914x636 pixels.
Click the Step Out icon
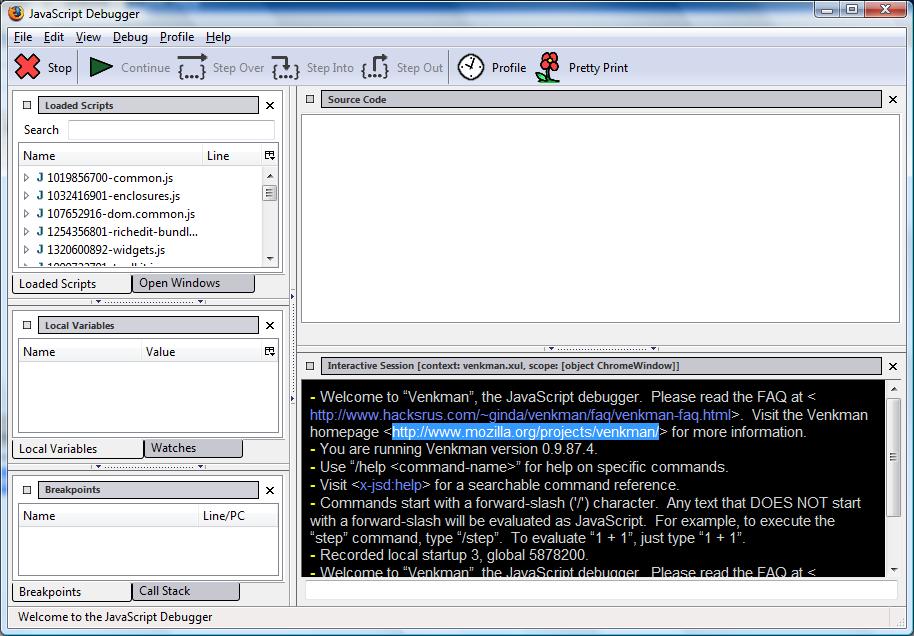point(375,67)
